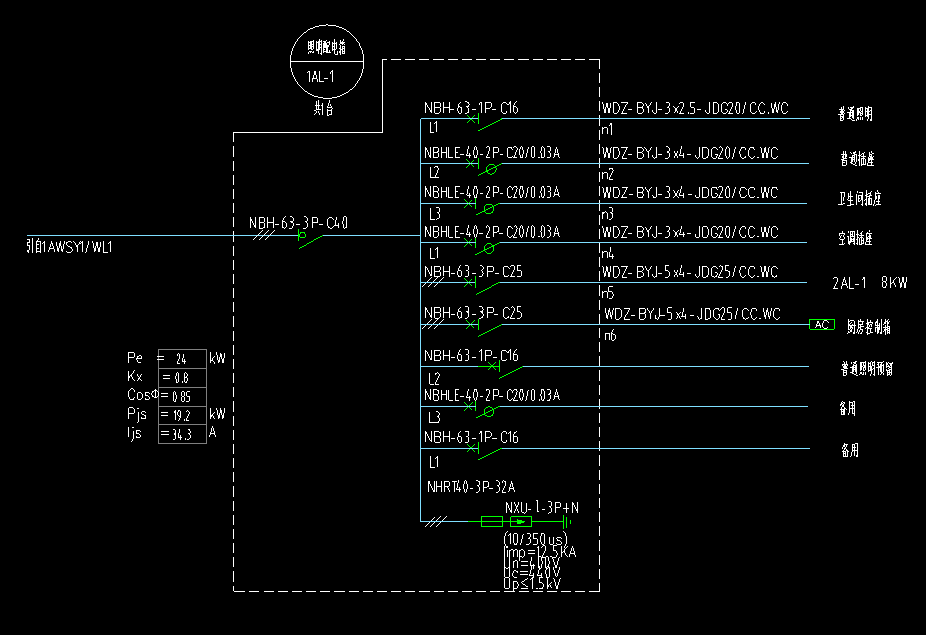Click circuit number n1

[607, 129]
